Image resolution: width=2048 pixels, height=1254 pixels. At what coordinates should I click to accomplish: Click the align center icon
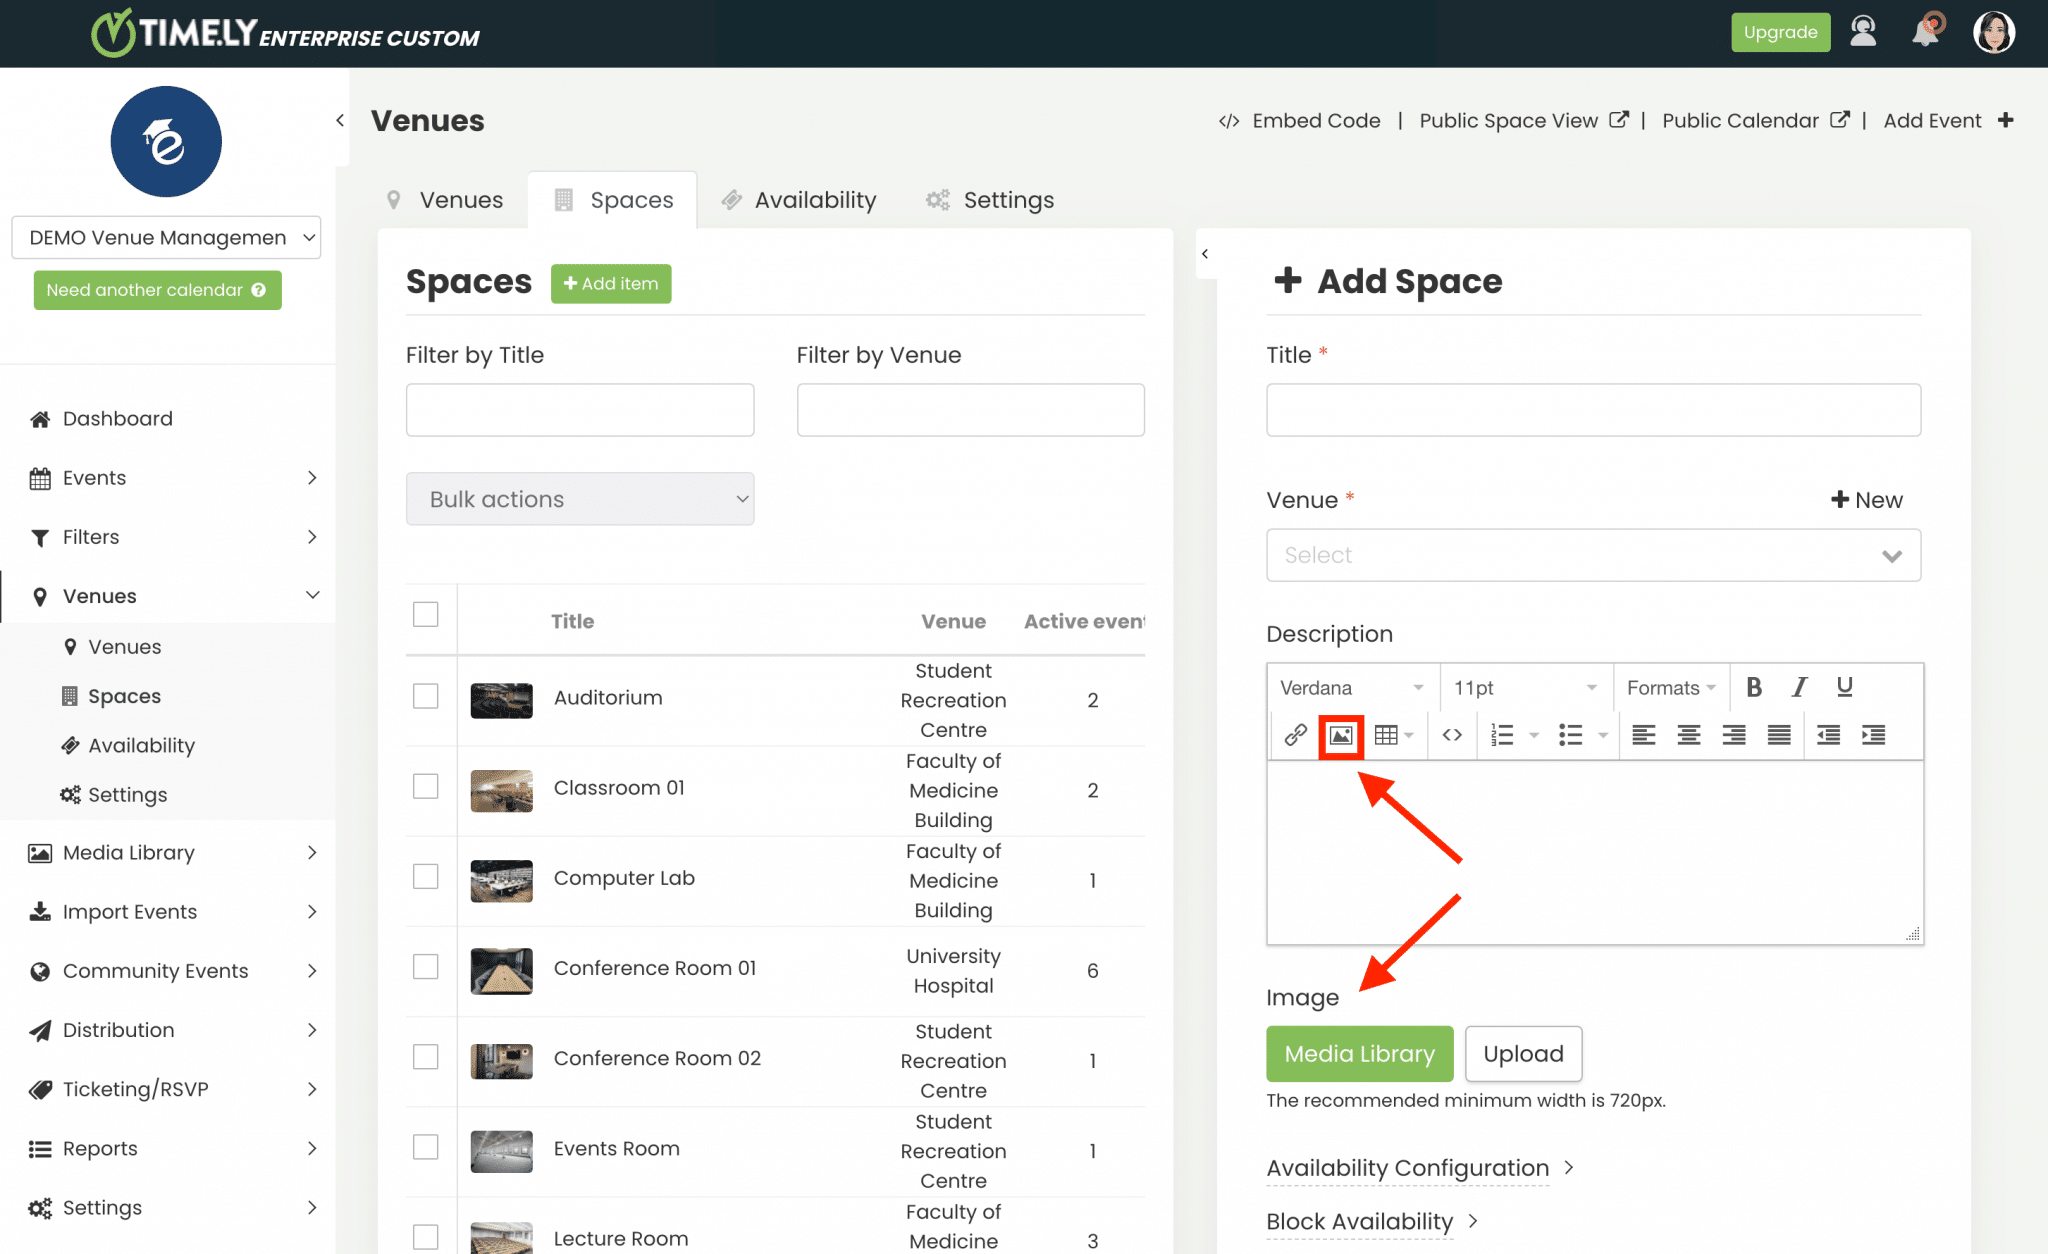(1689, 735)
